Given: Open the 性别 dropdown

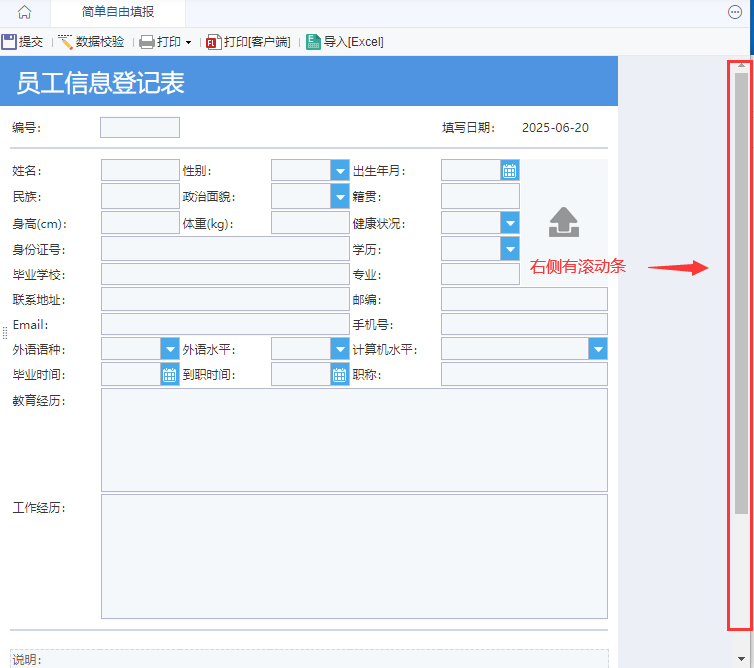Looking at the screenshot, I should [339, 170].
